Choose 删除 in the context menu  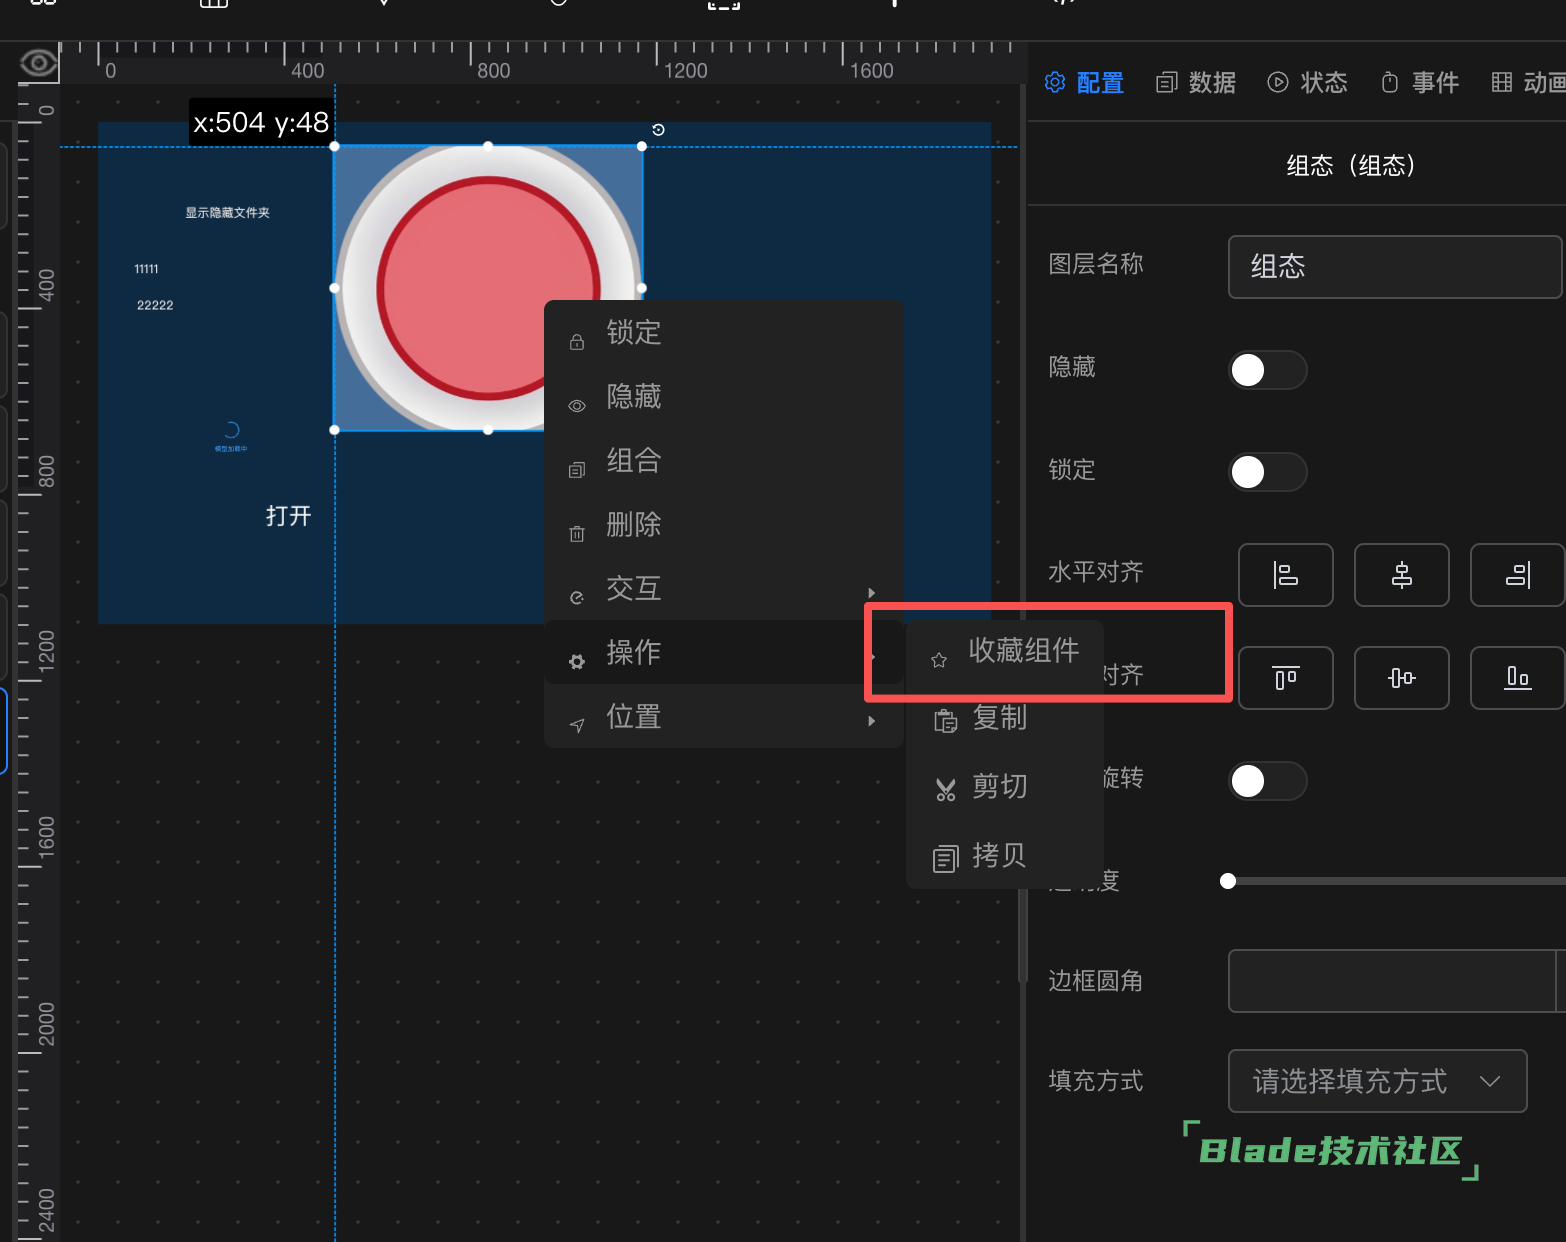pyautogui.click(x=633, y=525)
